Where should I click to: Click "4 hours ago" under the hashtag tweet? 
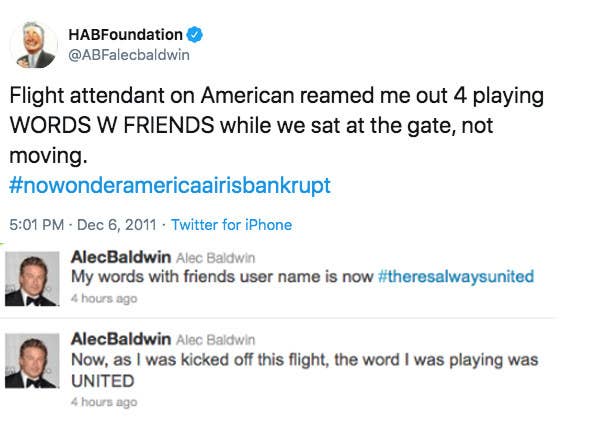pos(104,298)
